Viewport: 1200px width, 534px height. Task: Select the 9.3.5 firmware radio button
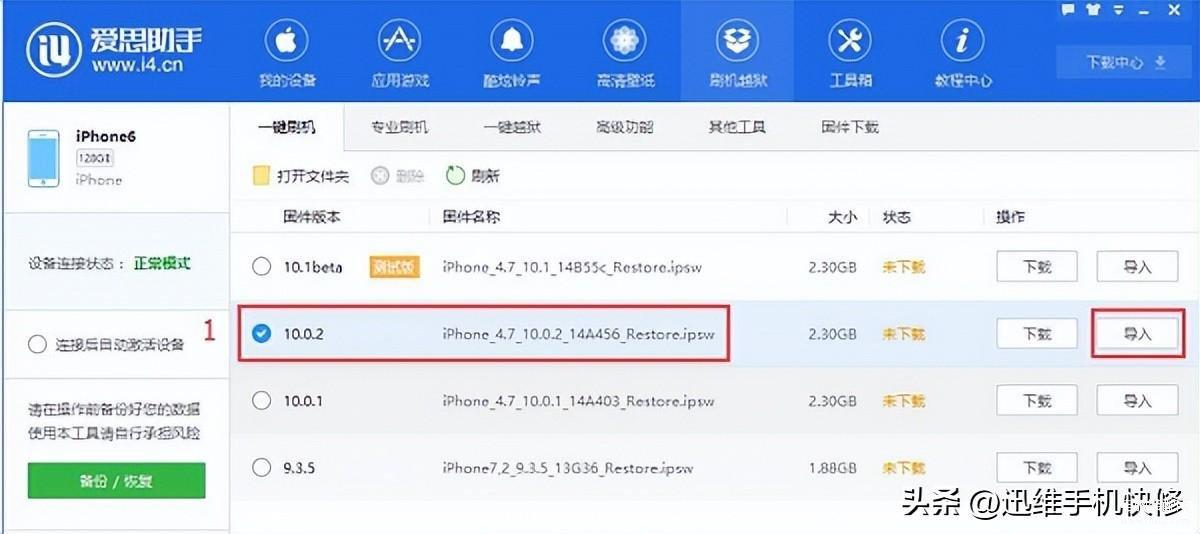pyautogui.click(x=262, y=467)
